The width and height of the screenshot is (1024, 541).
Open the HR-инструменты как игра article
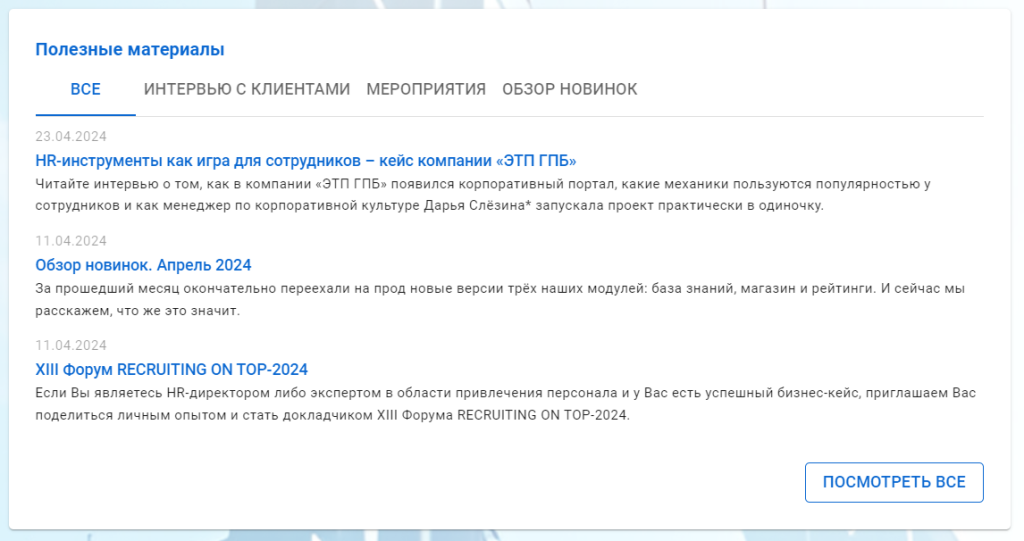(x=306, y=161)
